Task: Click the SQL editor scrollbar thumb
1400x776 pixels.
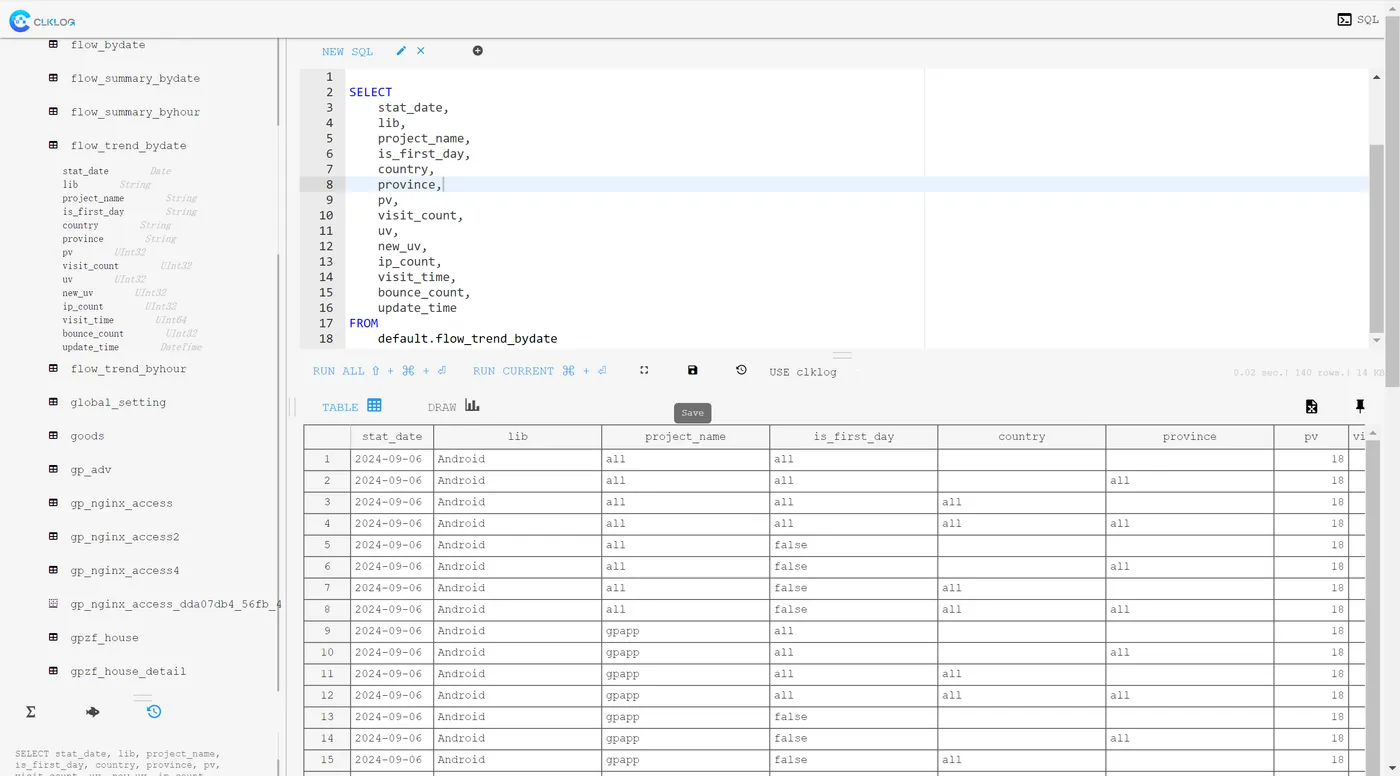Action: (x=1377, y=238)
